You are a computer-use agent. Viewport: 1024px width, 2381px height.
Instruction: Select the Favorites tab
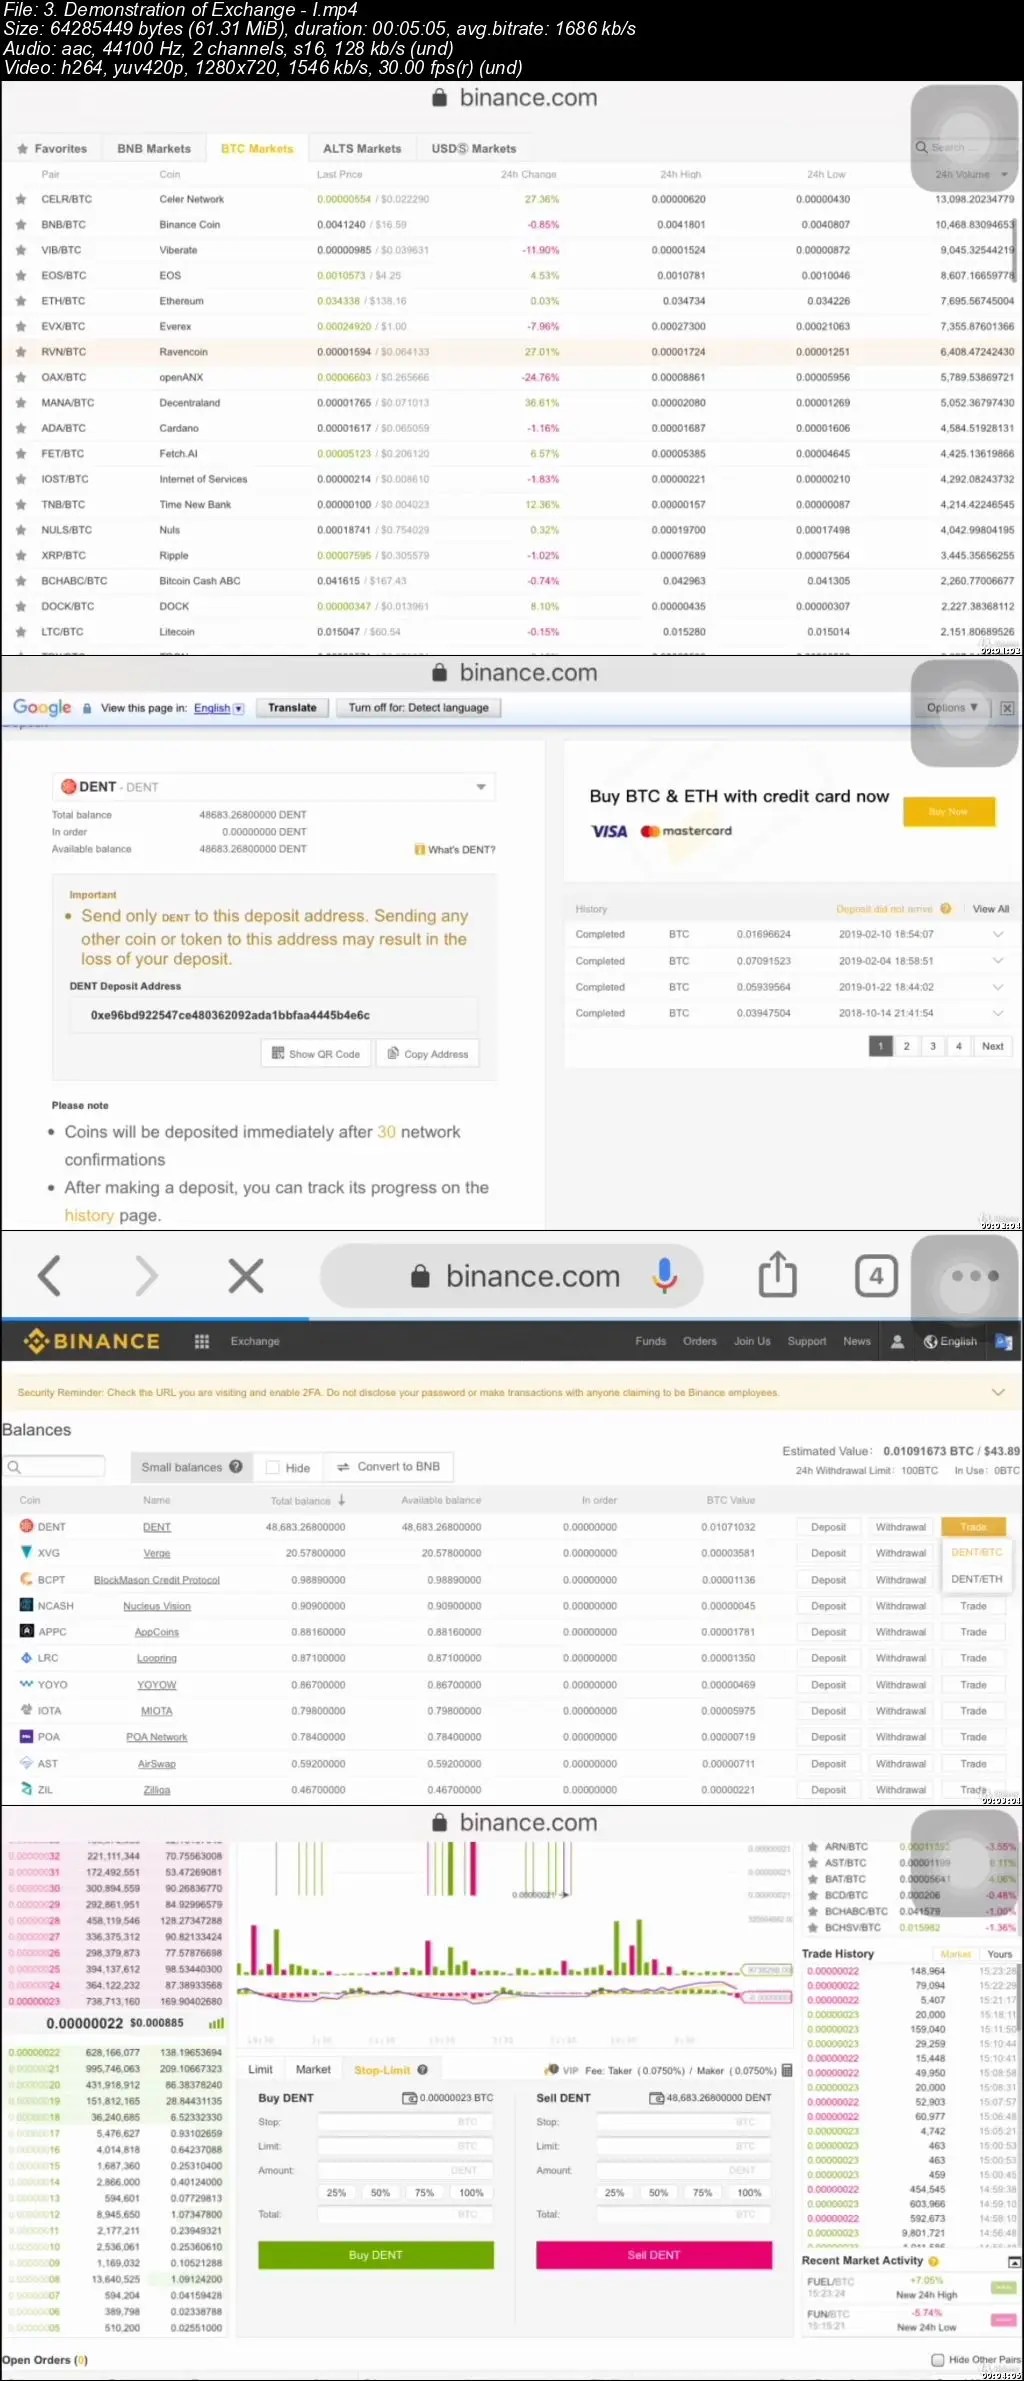tap(52, 149)
